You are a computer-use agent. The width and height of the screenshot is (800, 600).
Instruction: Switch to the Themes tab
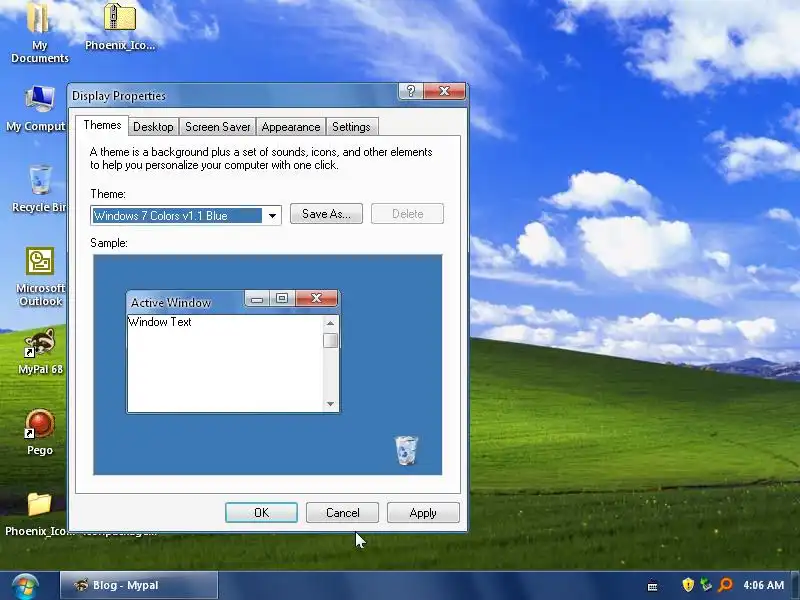(x=102, y=126)
